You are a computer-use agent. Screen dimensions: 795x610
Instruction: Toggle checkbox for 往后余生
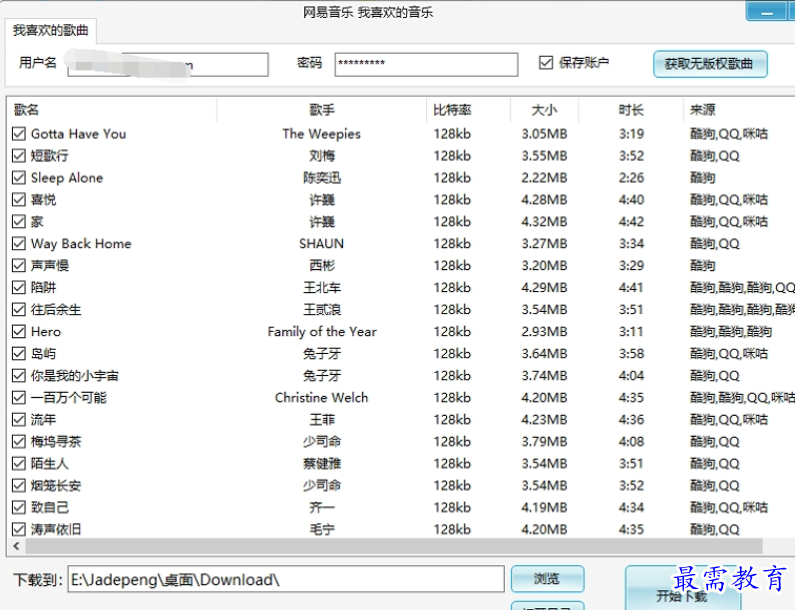[19, 309]
